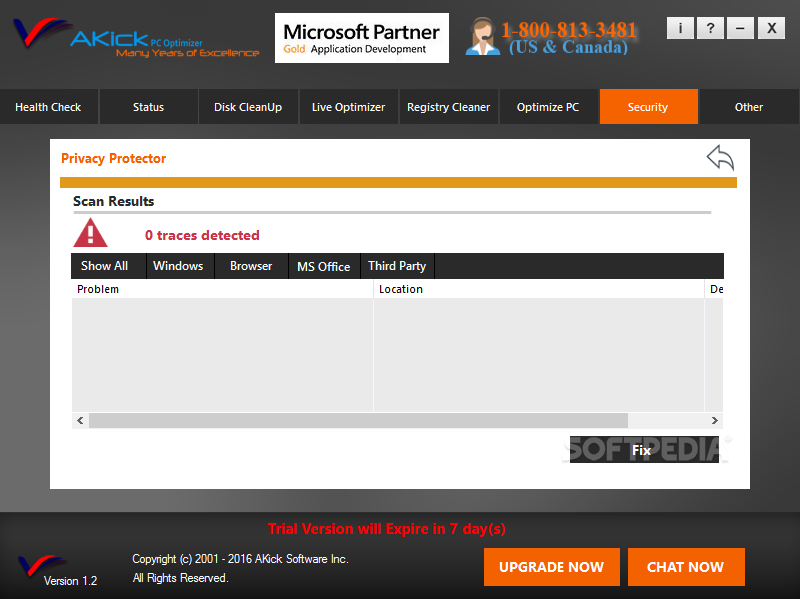Click the horizontal scrollbar thumb
Image resolution: width=800 pixels, height=599 pixels.
(x=358, y=420)
